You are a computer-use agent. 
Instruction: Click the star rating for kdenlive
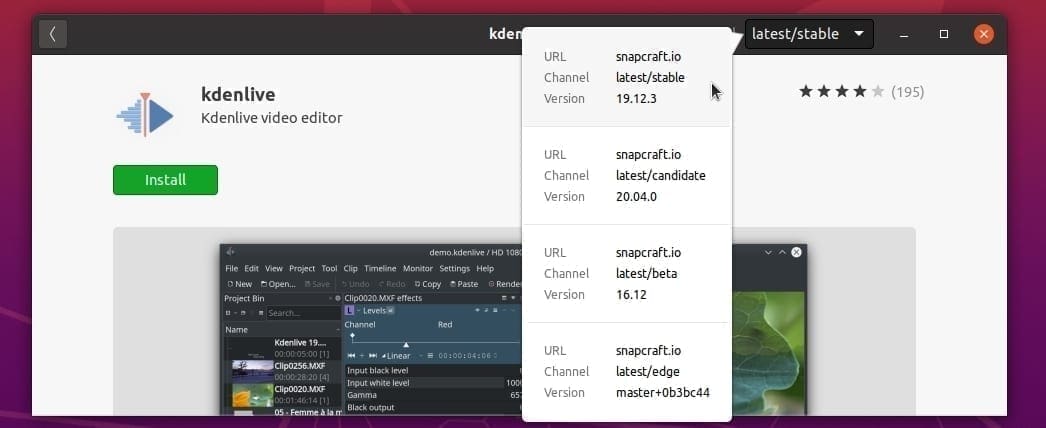click(x=842, y=91)
